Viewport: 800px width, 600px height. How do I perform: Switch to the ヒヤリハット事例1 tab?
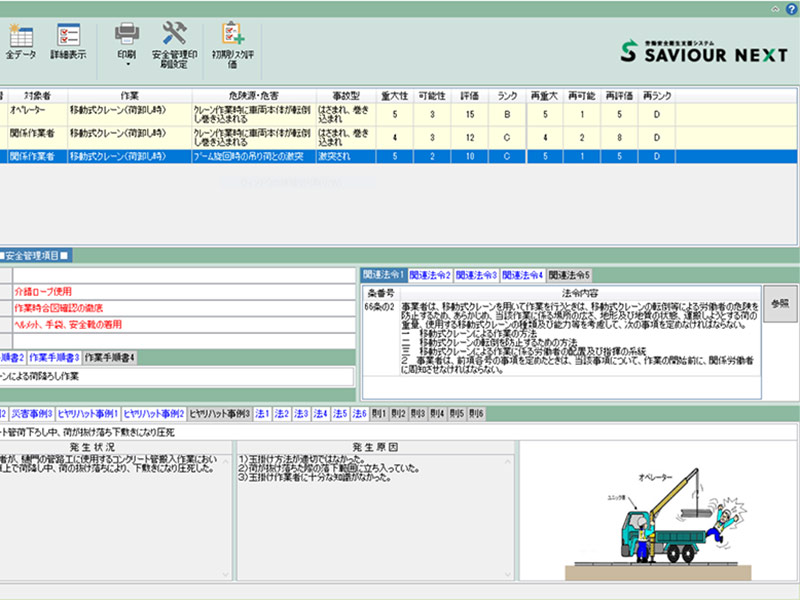[87, 413]
